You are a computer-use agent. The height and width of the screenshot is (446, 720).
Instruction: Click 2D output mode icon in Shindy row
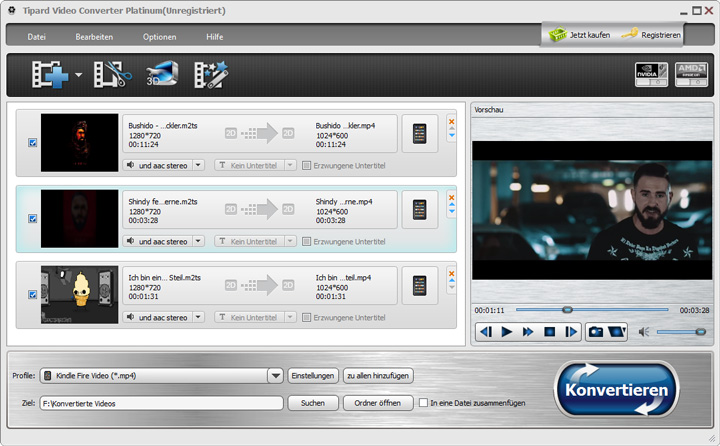[x=288, y=209]
